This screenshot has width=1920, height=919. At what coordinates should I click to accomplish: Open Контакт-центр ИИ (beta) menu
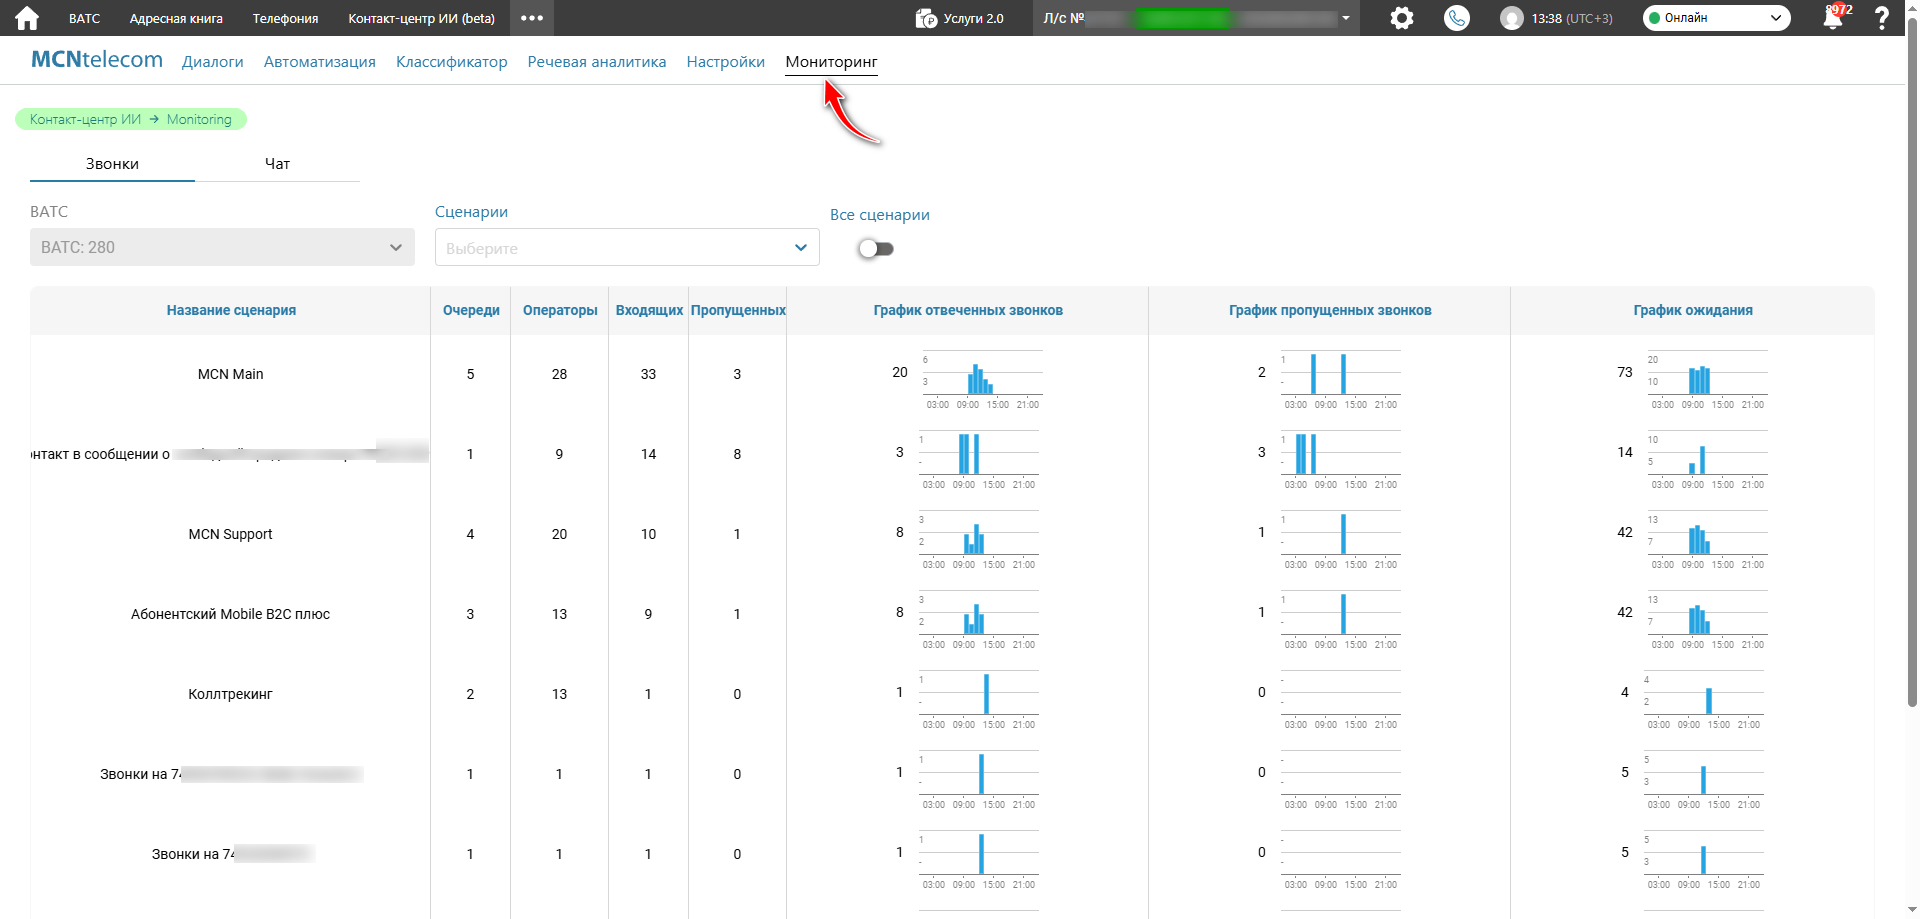point(421,18)
